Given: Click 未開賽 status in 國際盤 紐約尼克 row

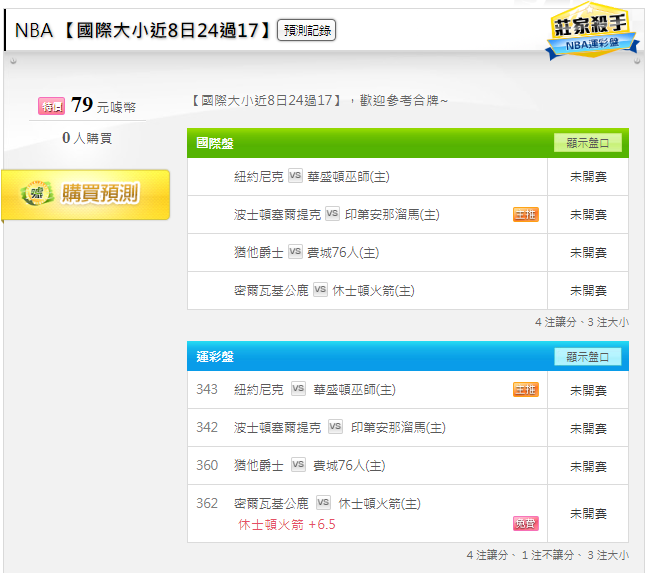Looking at the screenshot, I should coord(588,177).
